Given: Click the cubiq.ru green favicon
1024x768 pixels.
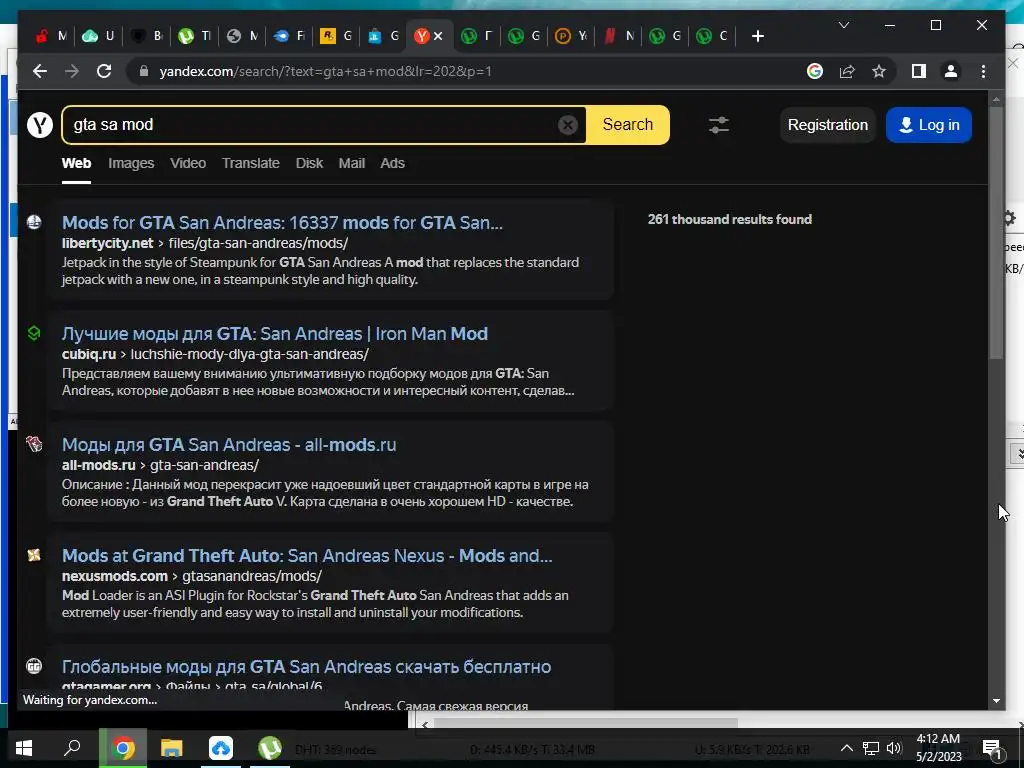Looking at the screenshot, I should [x=34, y=333].
